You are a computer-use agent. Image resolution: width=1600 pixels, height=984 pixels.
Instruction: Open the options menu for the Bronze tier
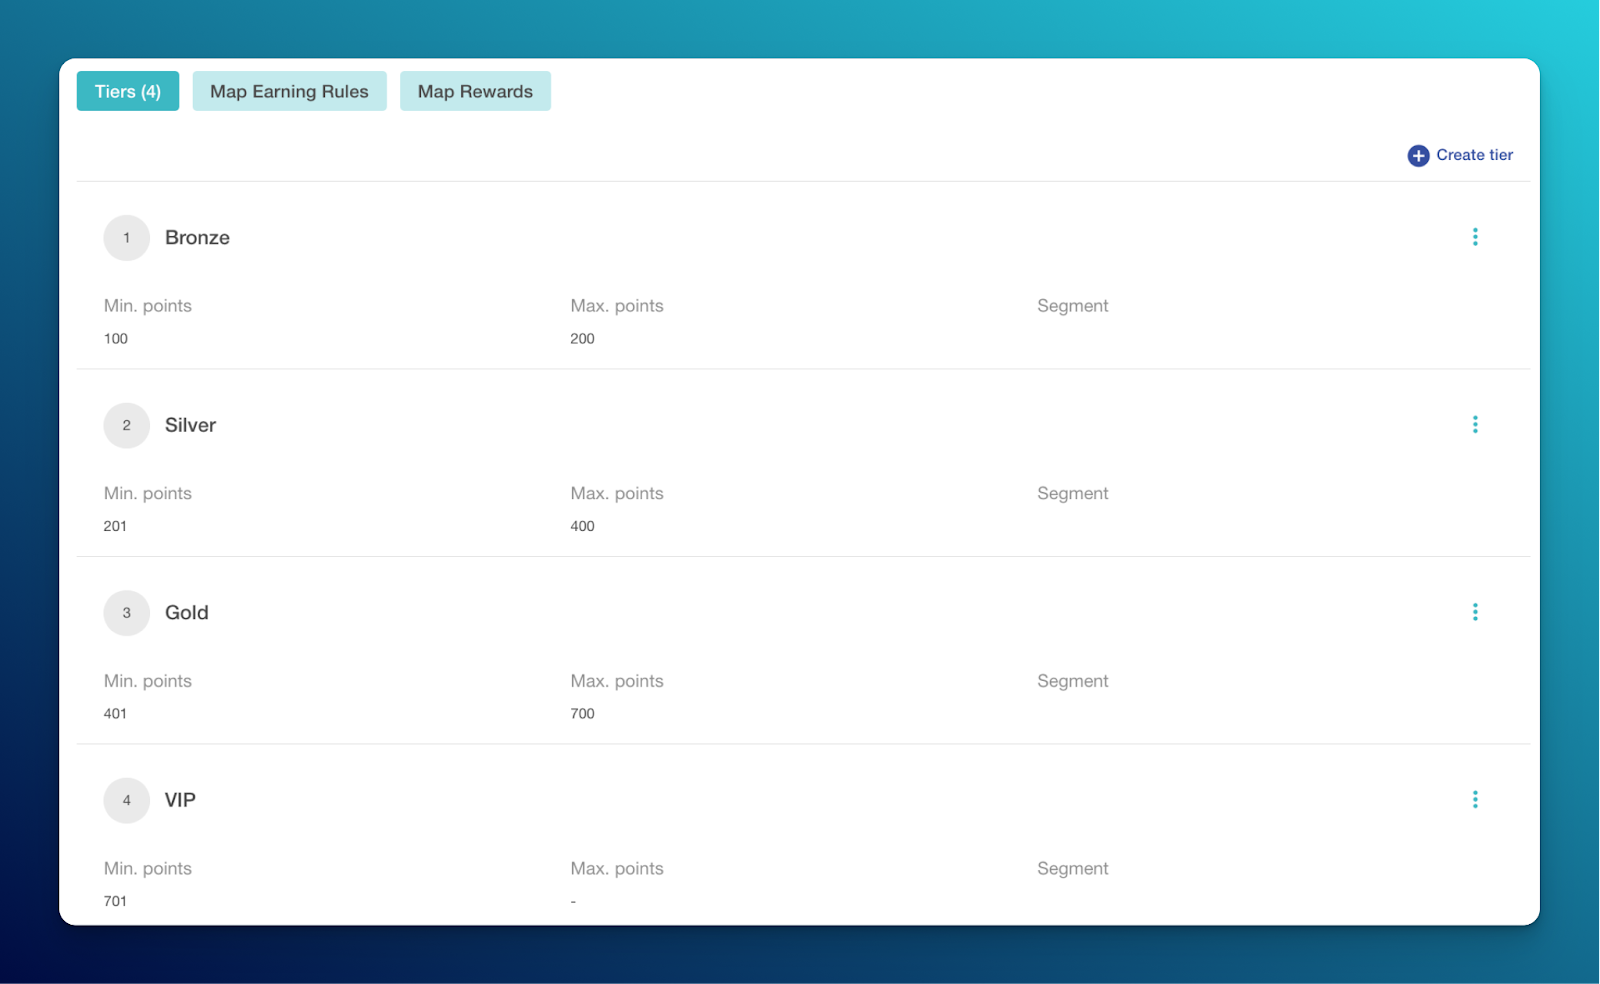point(1475,237)
